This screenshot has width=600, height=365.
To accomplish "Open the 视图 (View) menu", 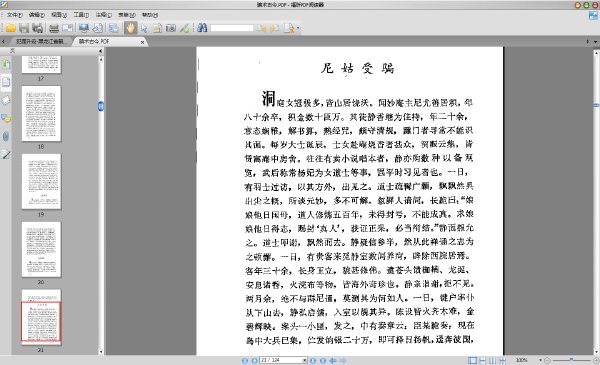I will coord(59,15).
